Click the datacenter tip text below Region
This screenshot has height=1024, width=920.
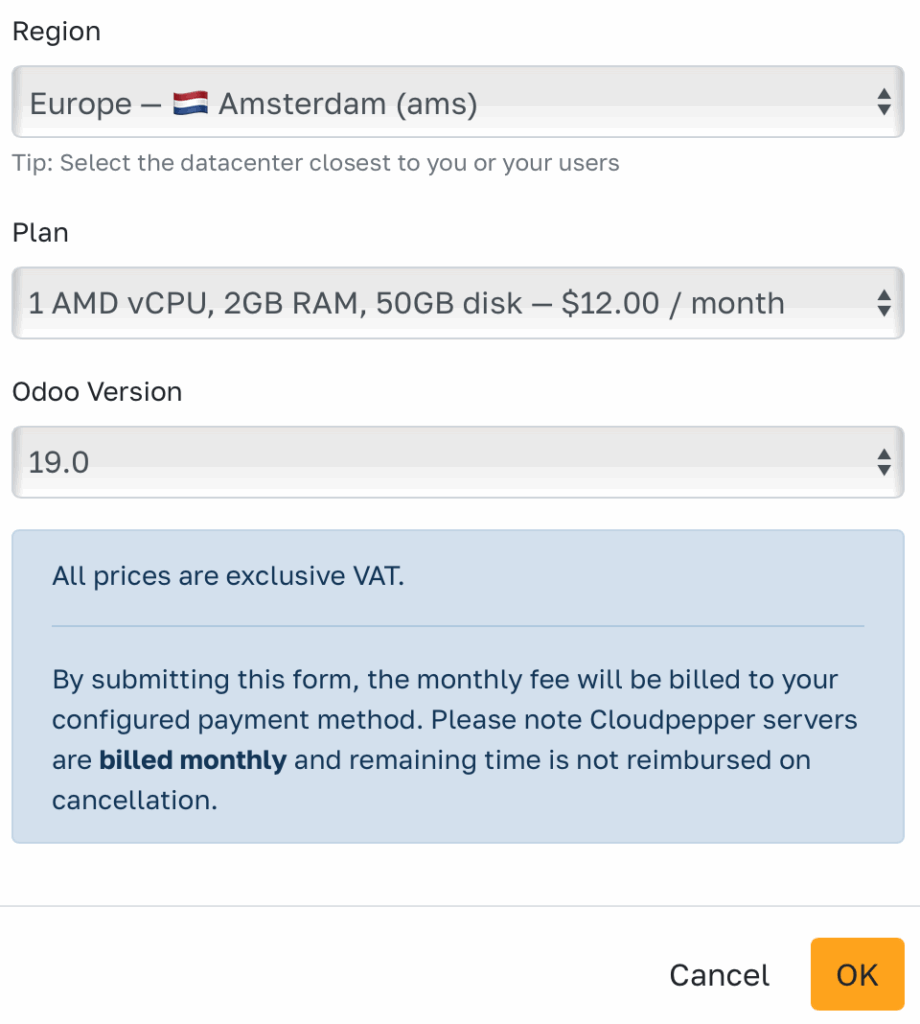click(x=316, y=162)
